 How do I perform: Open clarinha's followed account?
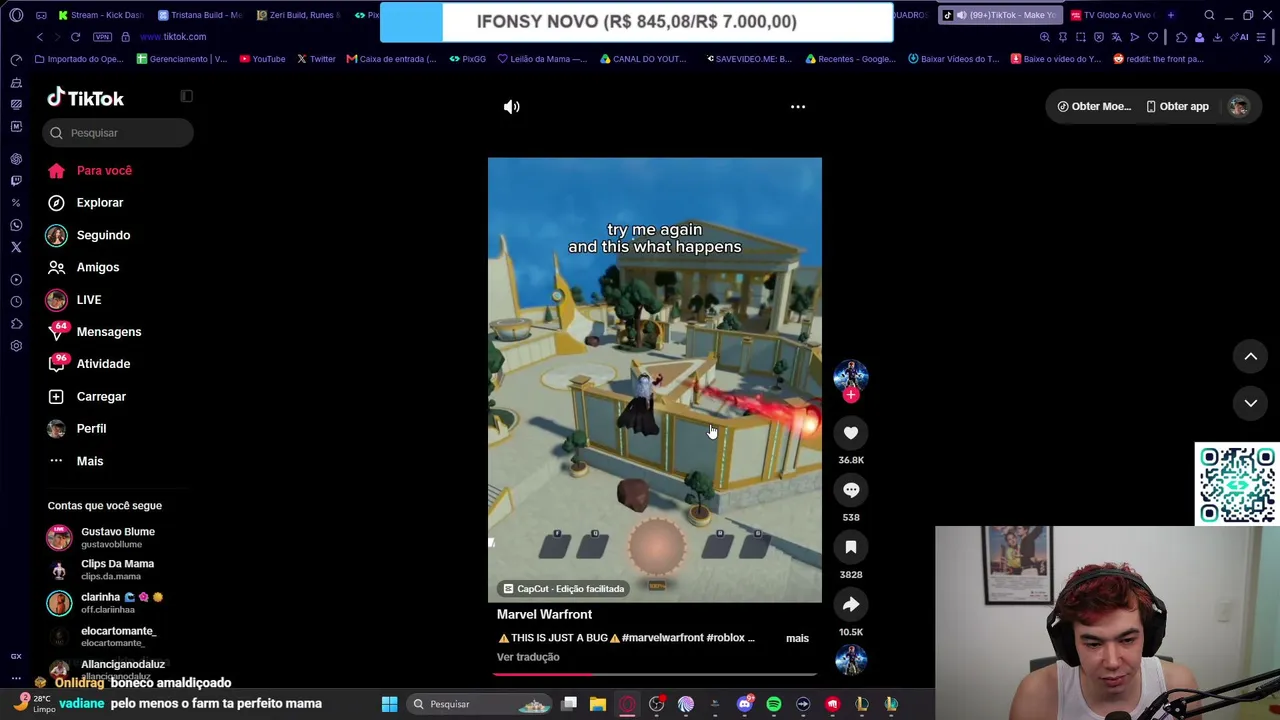click(104, 603)
